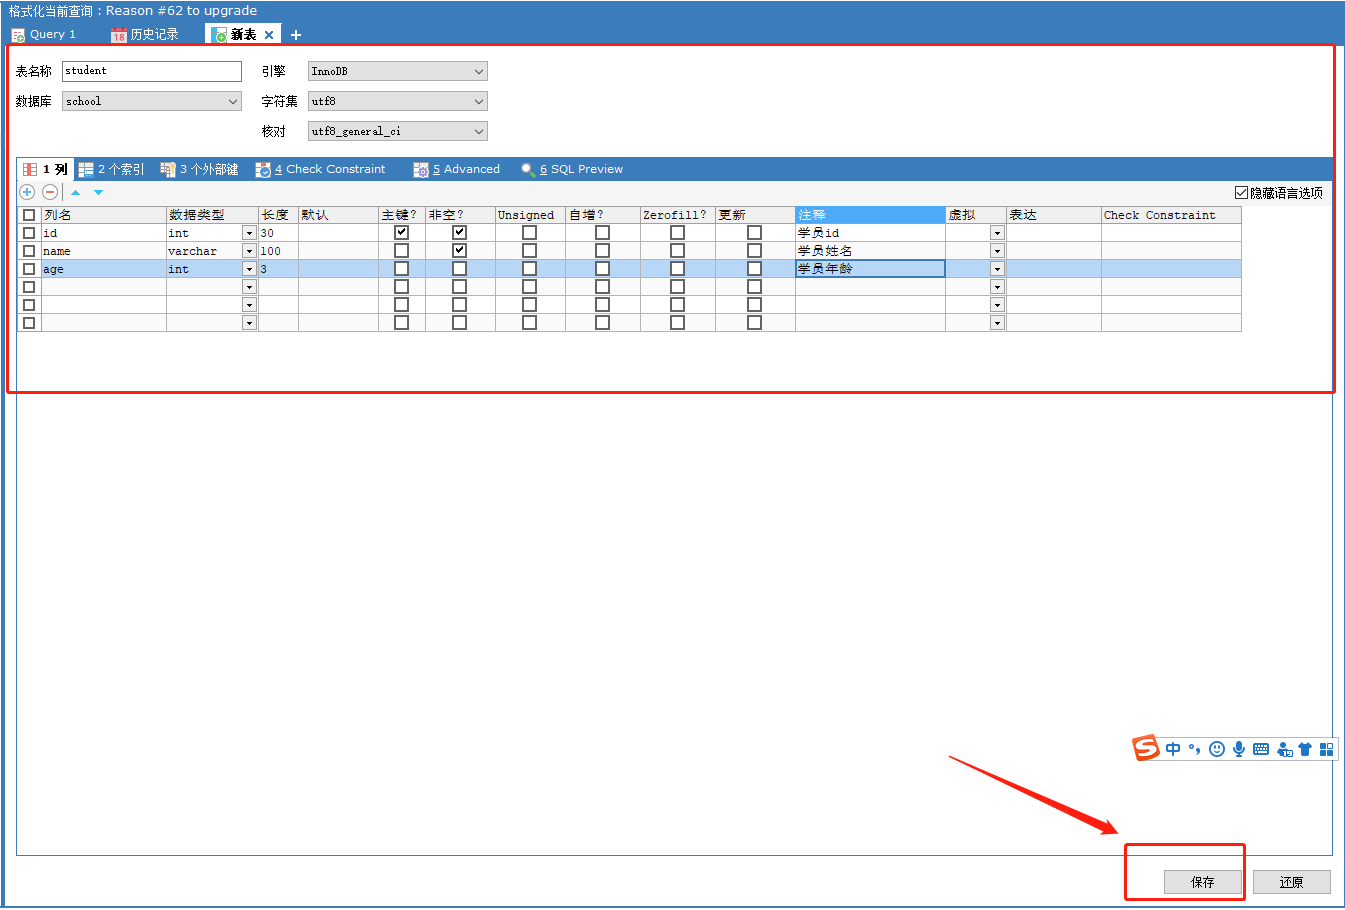This screenshot has height=910, width=1345.
Task: Open 虚拟 dropdown for age row
Action: [997, 269]
